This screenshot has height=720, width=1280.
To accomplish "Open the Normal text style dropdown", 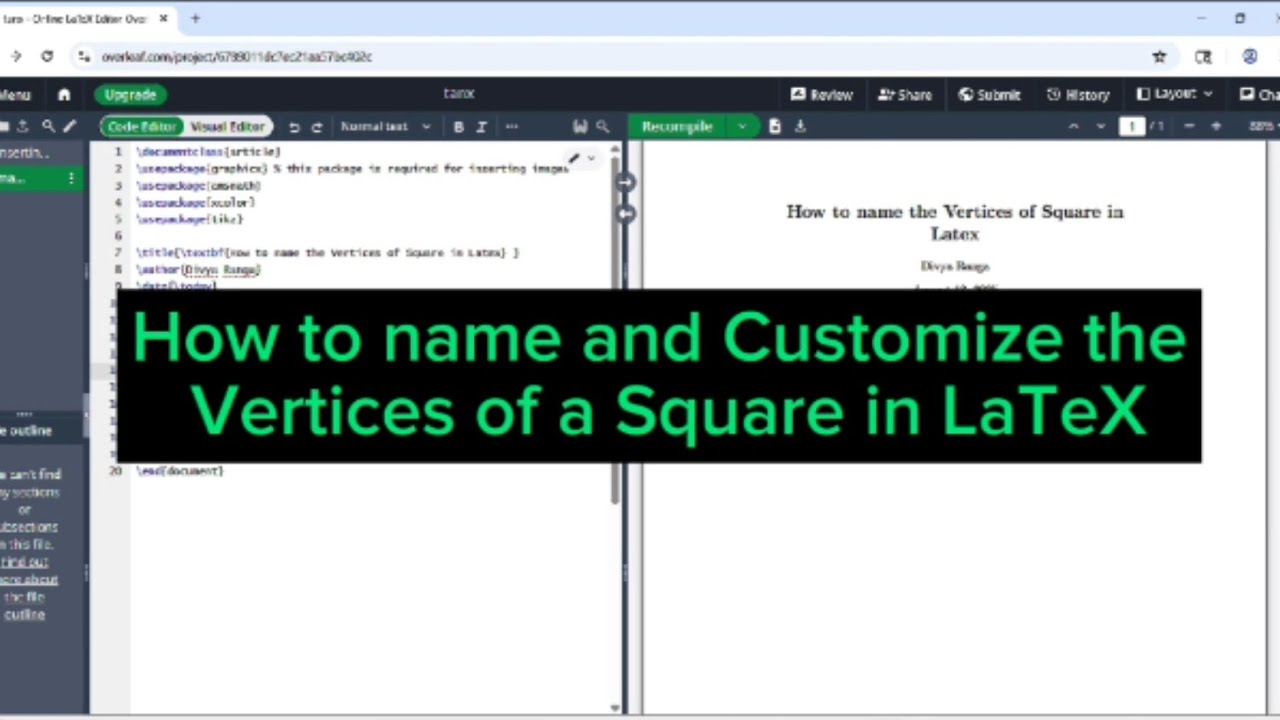I will click(385, 127).
